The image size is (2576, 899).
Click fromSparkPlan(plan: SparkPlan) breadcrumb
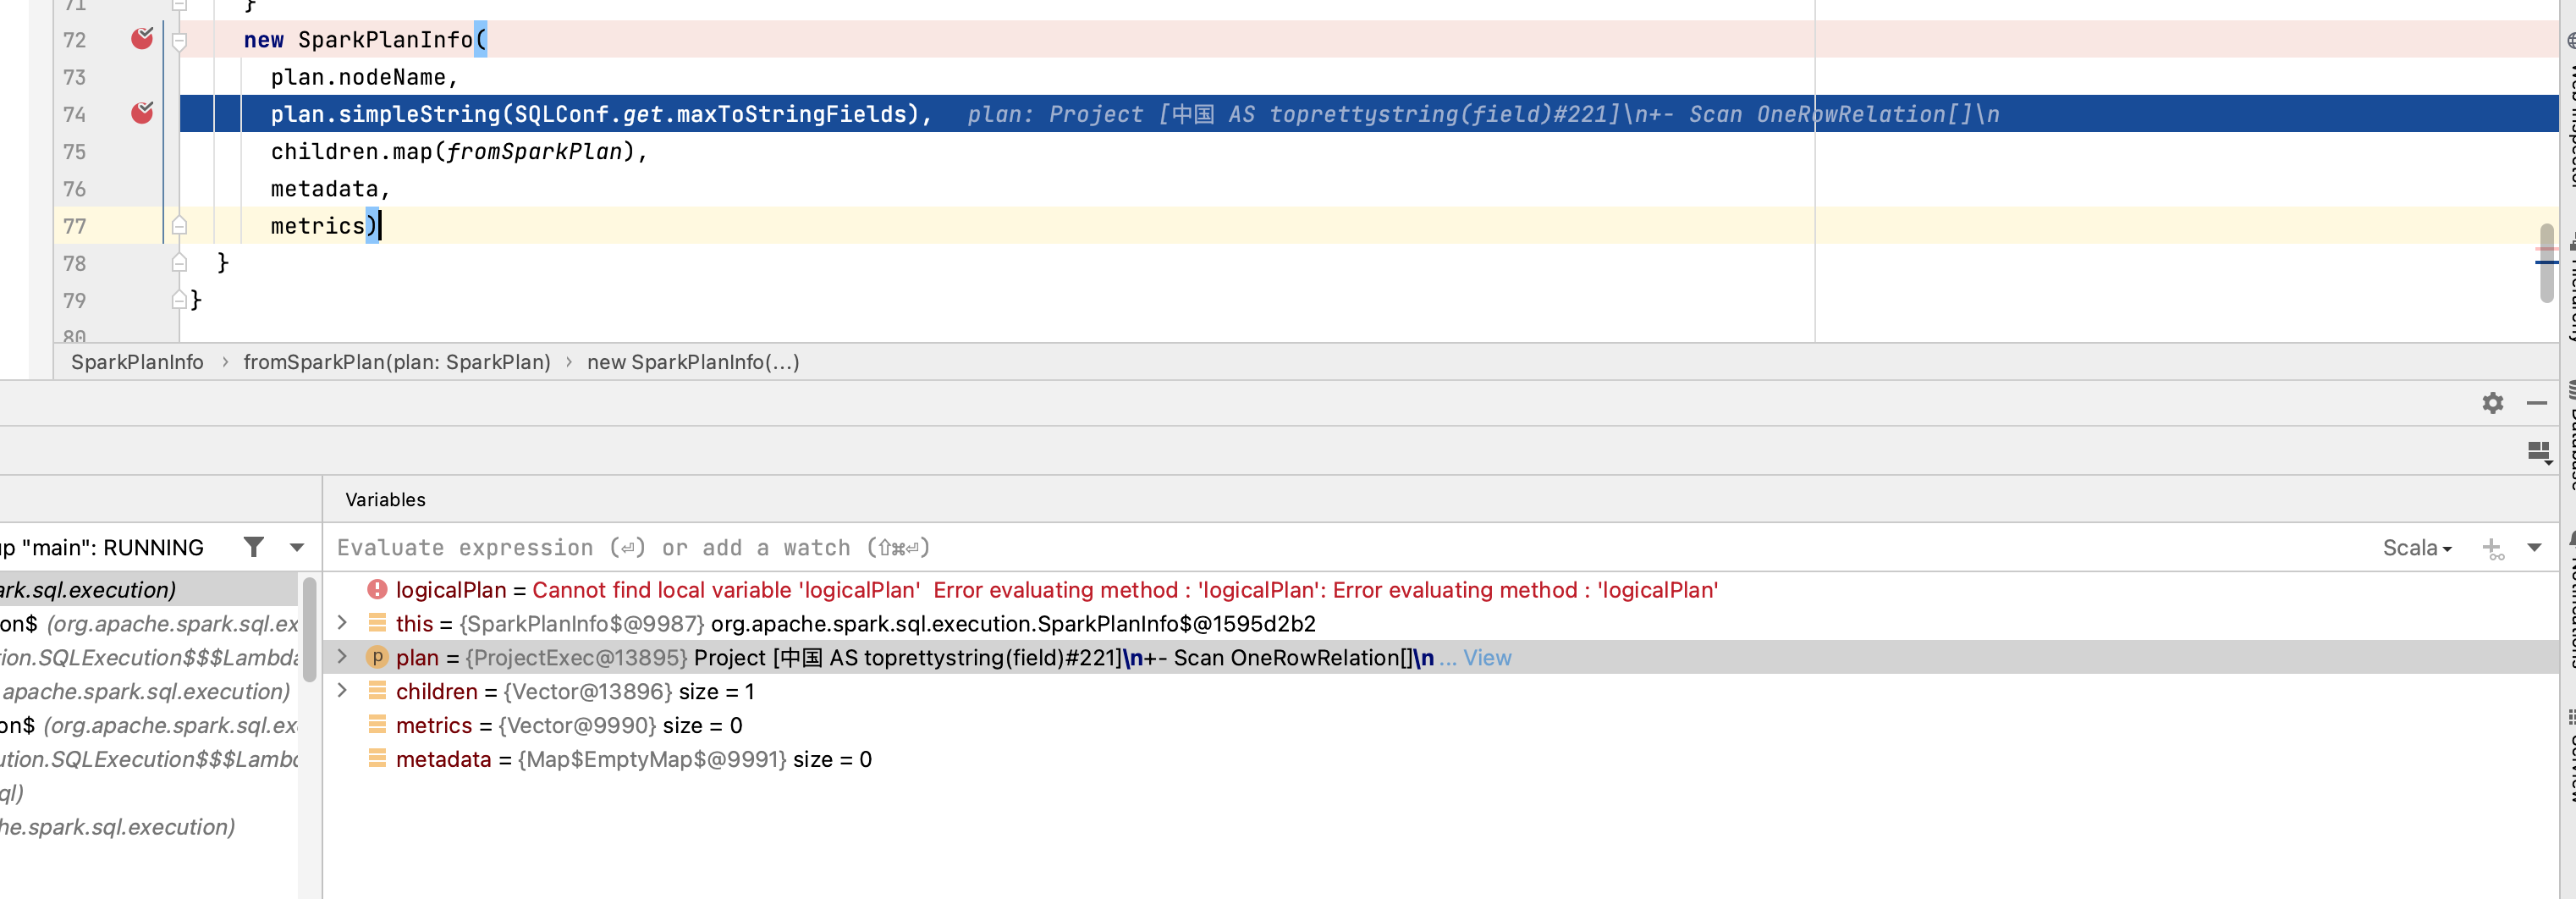pyautogui.click(x=397, y=362)
